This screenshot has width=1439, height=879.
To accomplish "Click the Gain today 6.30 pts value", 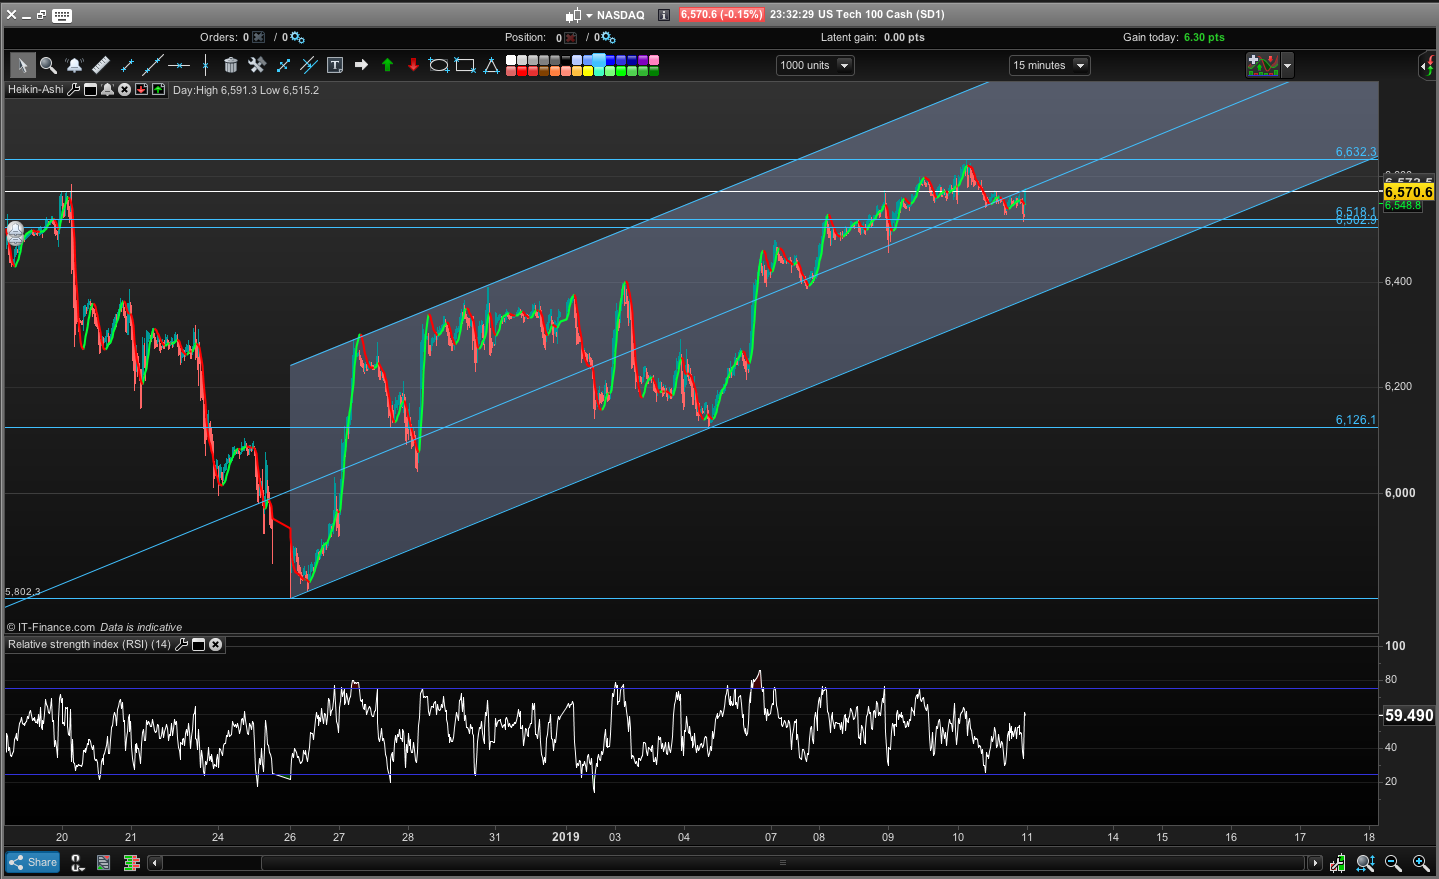I will point(1204,37).
